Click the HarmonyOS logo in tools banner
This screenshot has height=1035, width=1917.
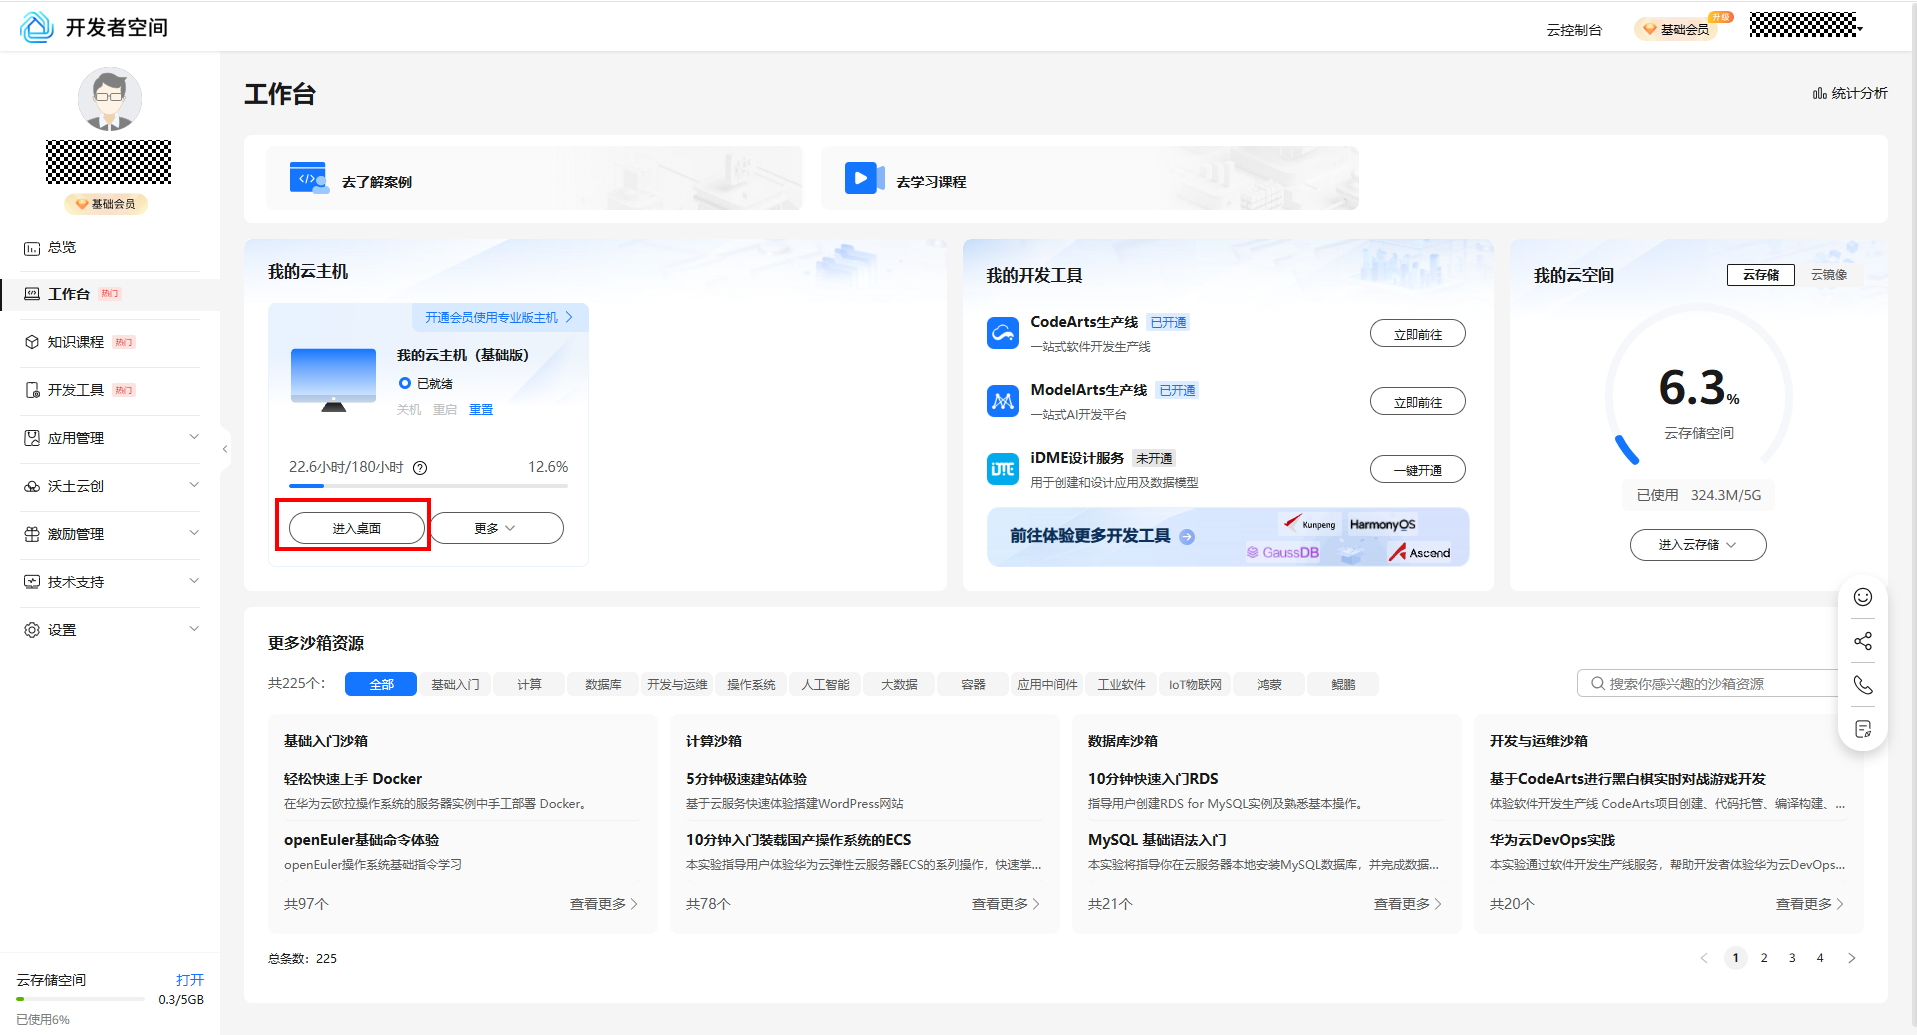pyautogui.click(x=1382, y=524)
